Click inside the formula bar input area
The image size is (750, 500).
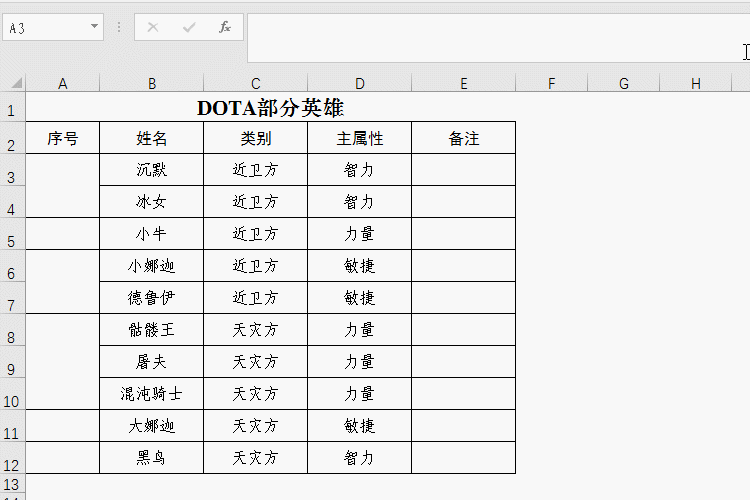pyautogui.click(x=497, y=38)
